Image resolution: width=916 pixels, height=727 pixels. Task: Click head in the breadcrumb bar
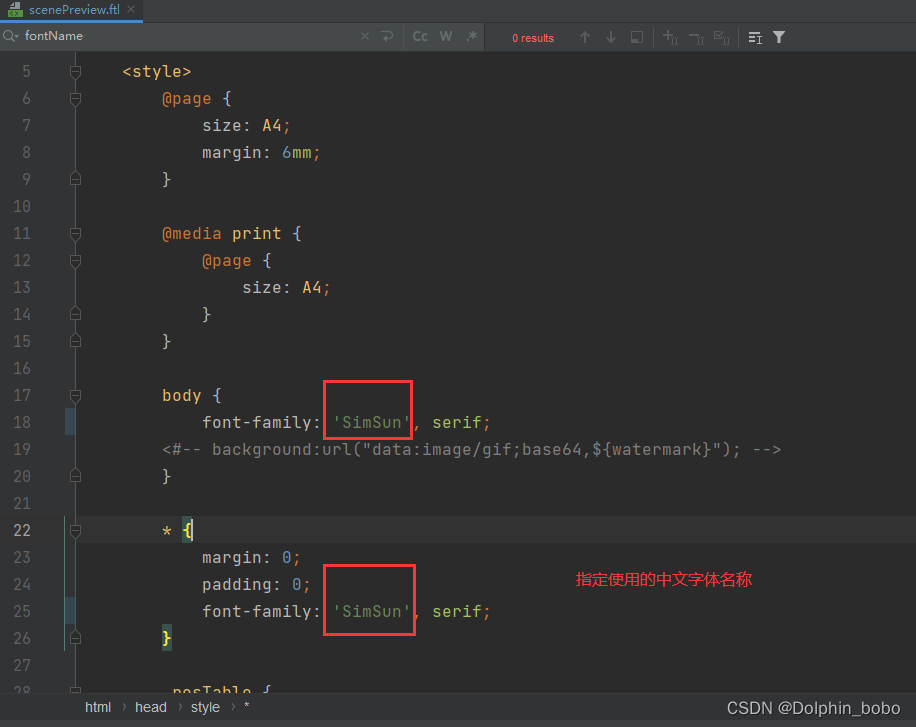point(151,707)
